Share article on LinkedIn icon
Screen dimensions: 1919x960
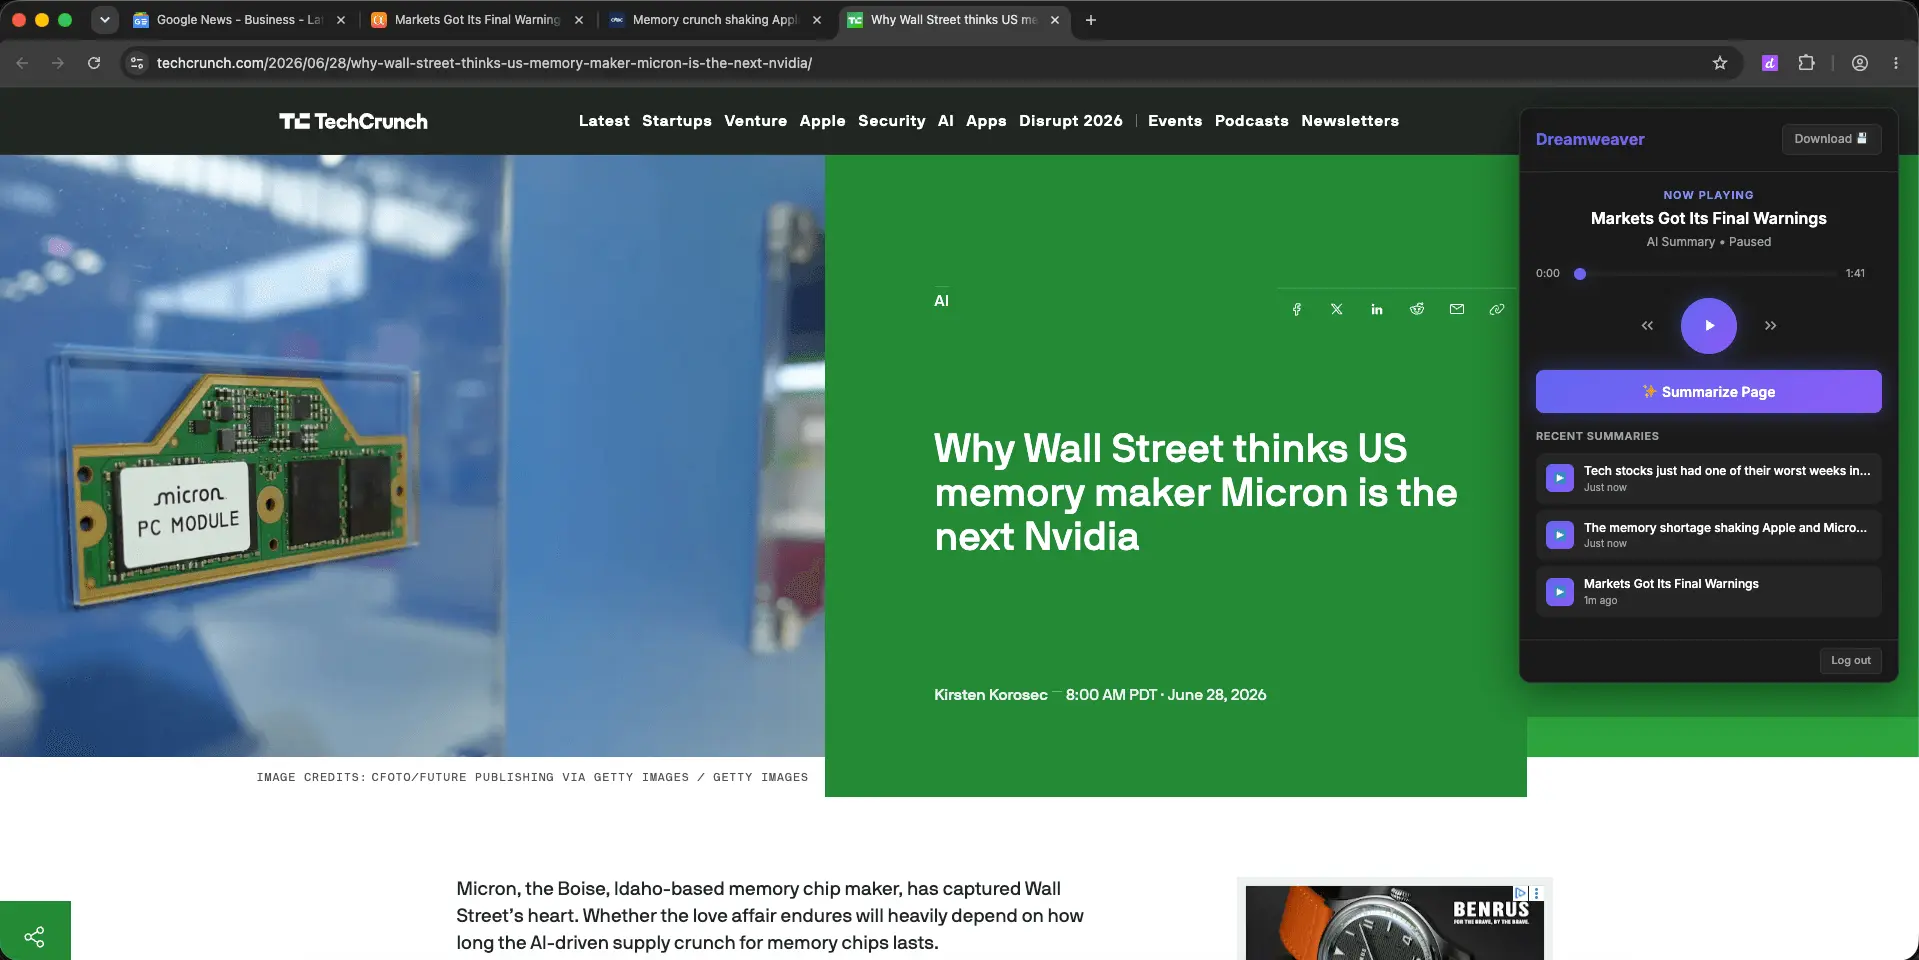1377,310
